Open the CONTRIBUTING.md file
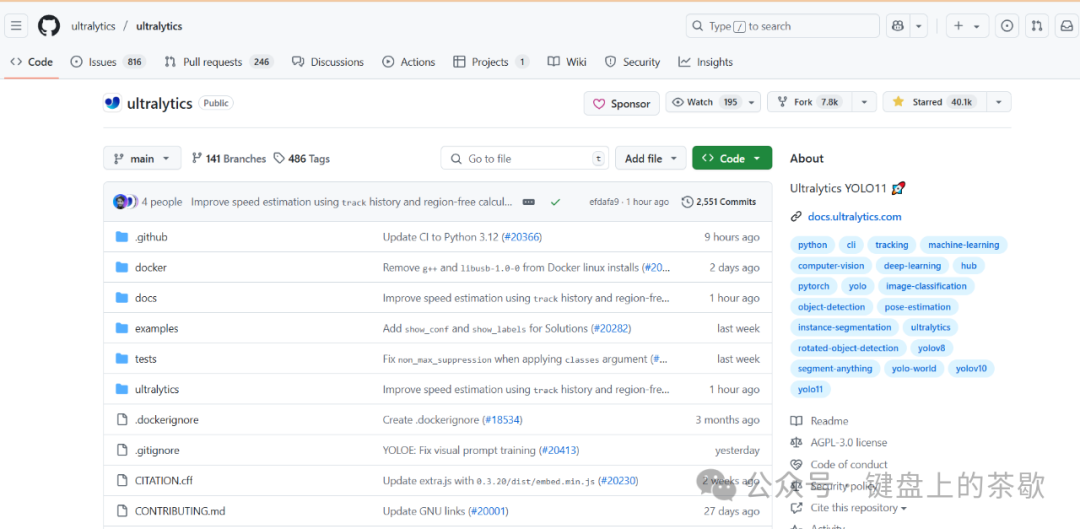This screenshot has width=1080, height=529. pos(180,511)
